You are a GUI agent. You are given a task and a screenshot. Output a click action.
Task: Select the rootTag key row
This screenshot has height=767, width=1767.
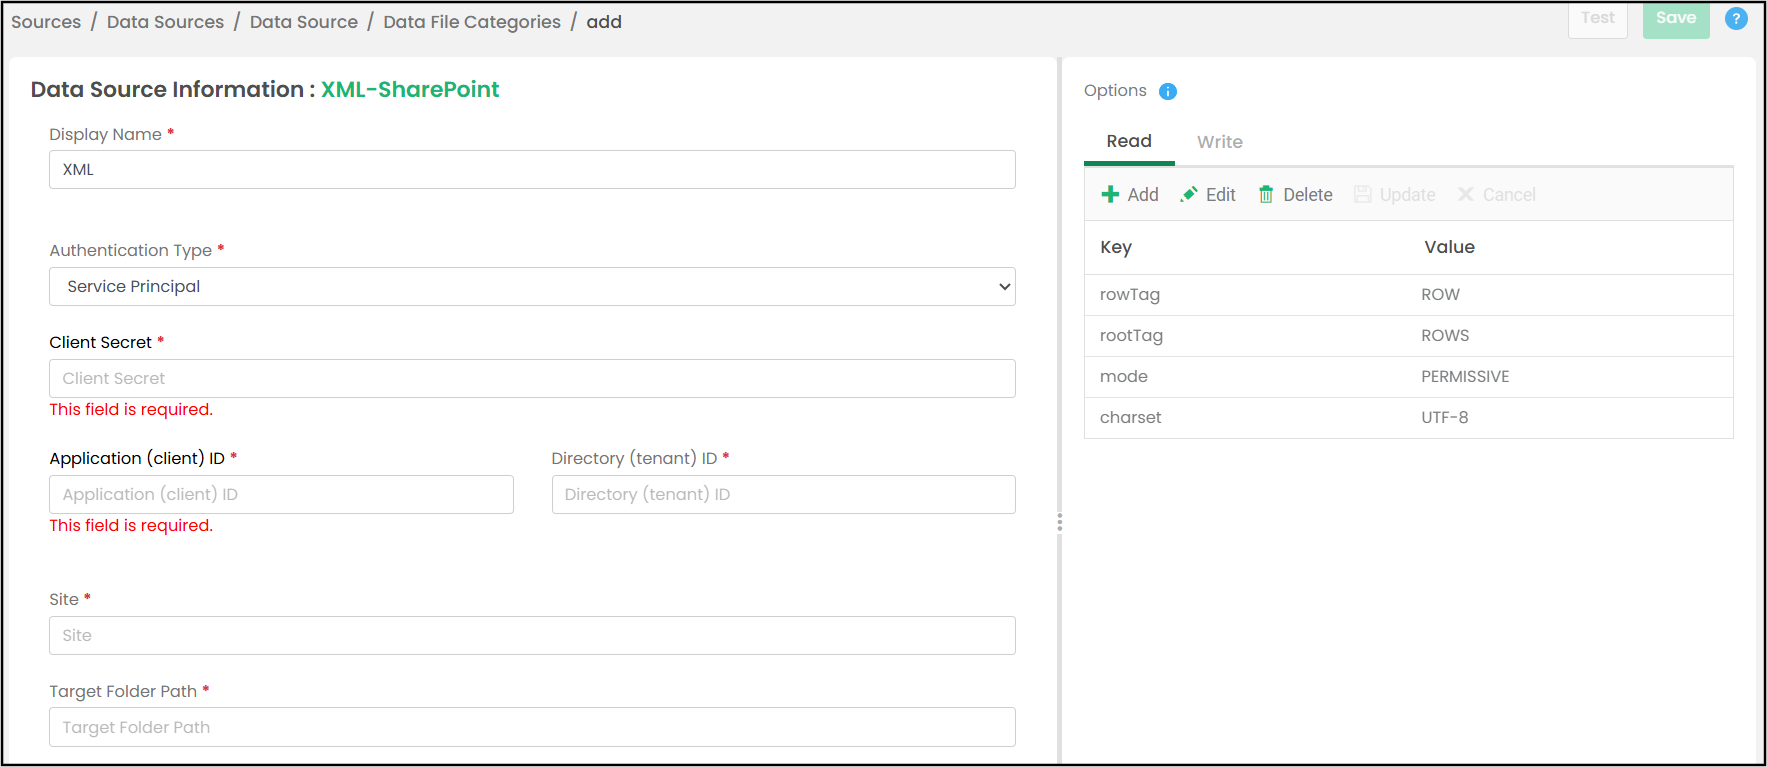(x=1408, y=336)
